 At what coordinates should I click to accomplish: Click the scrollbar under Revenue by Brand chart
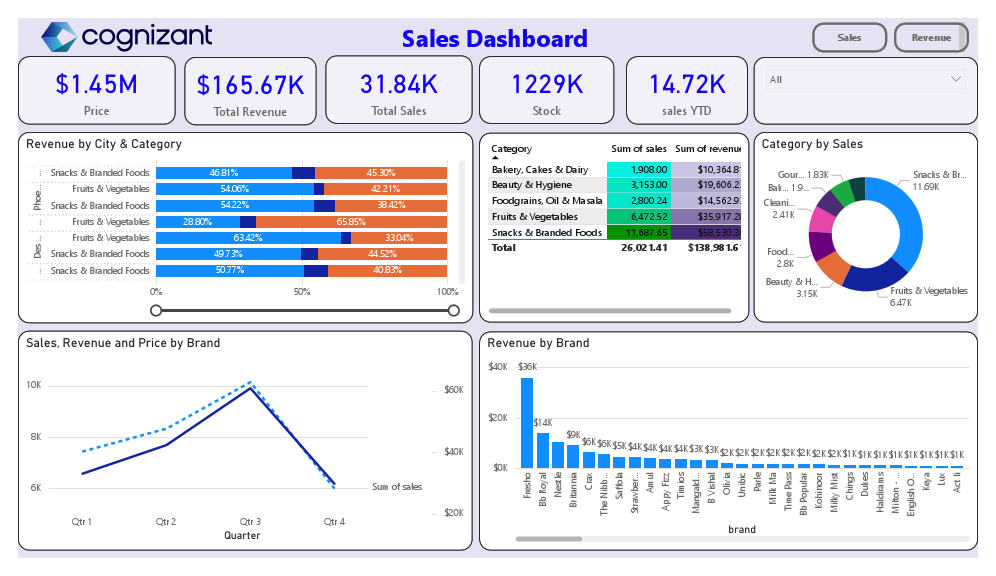(x=550, y=538)
